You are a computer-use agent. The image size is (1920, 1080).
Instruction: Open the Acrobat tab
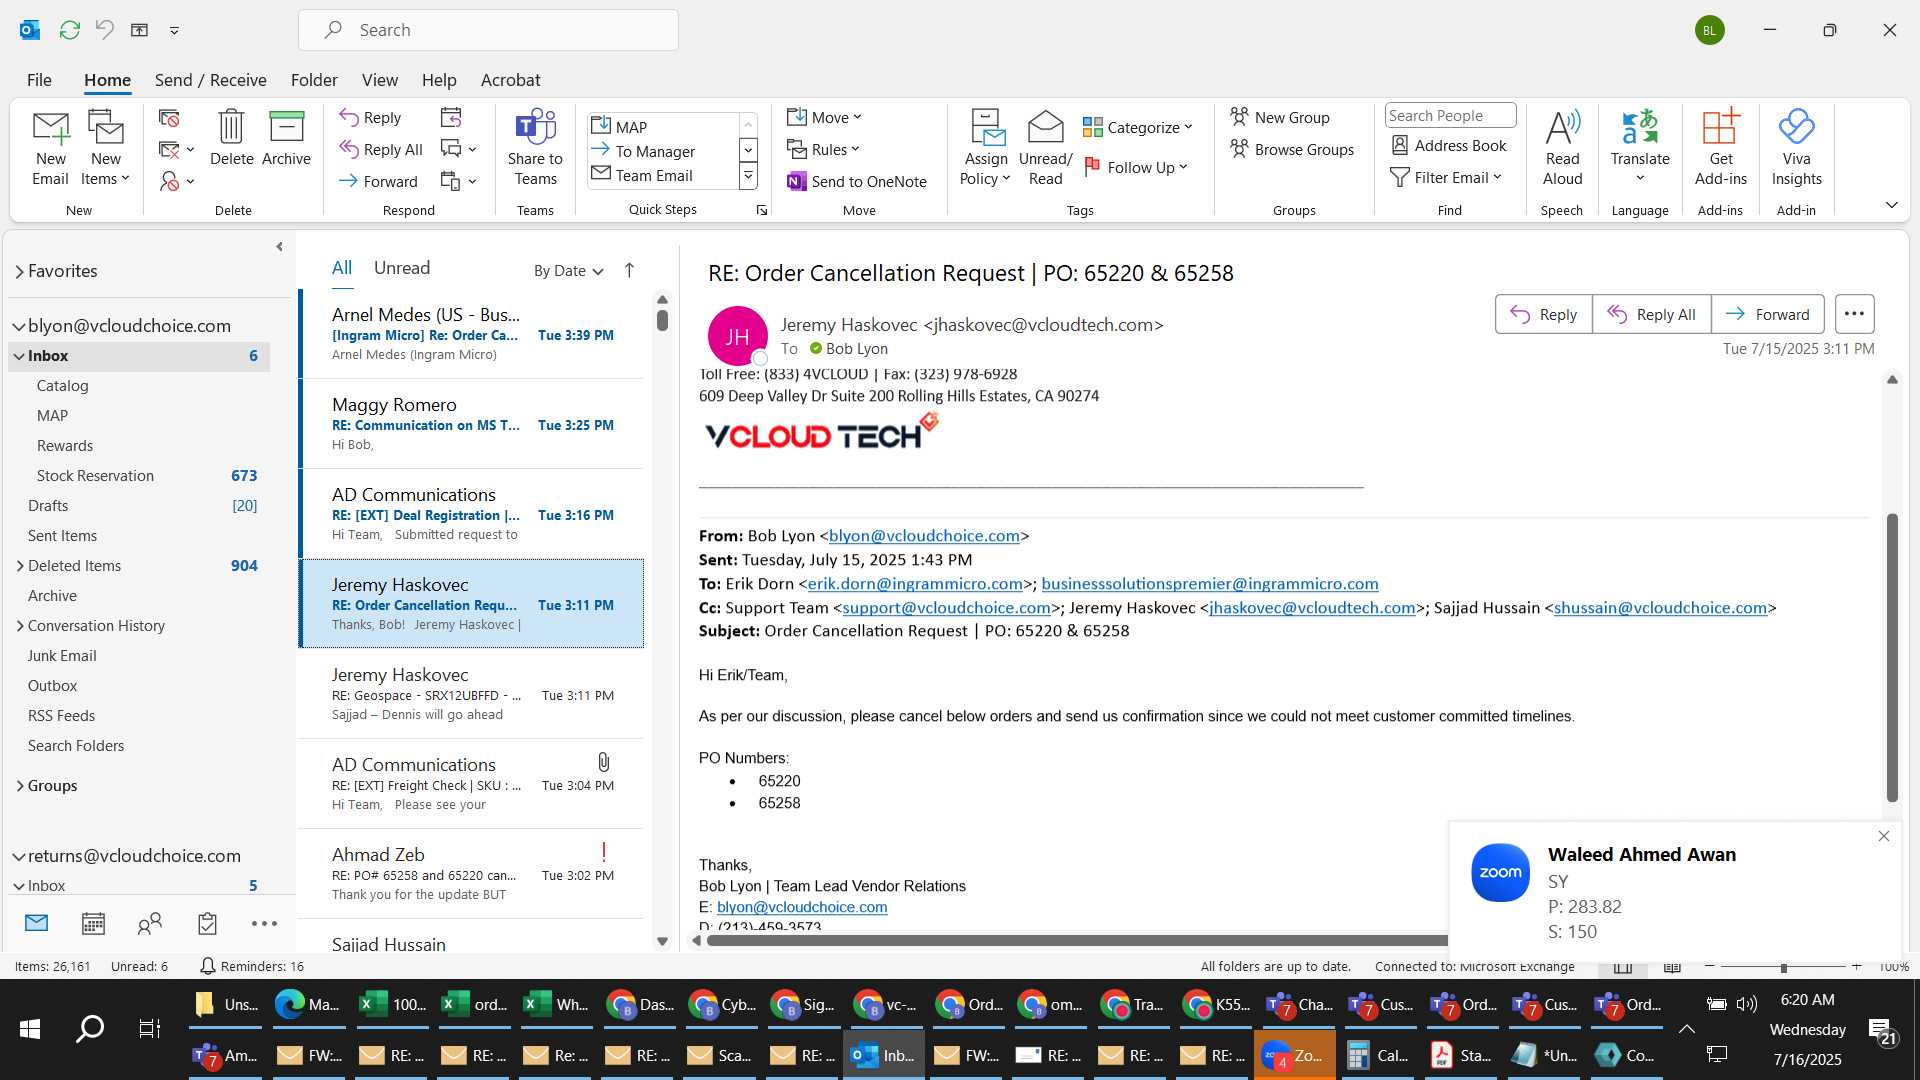[510, 80]
